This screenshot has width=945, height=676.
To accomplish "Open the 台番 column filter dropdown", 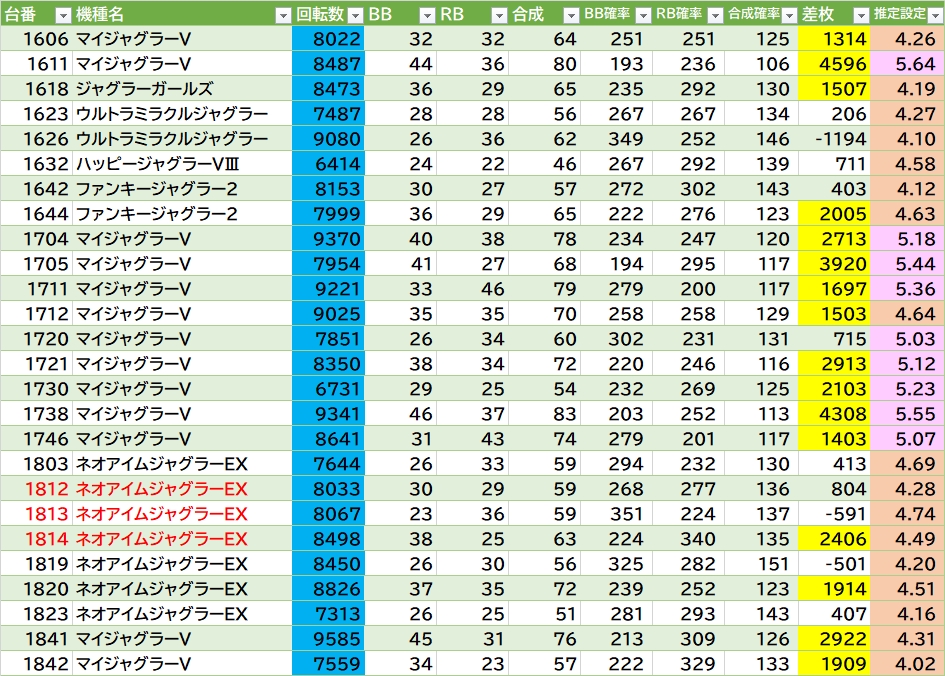I will point(62,15).
